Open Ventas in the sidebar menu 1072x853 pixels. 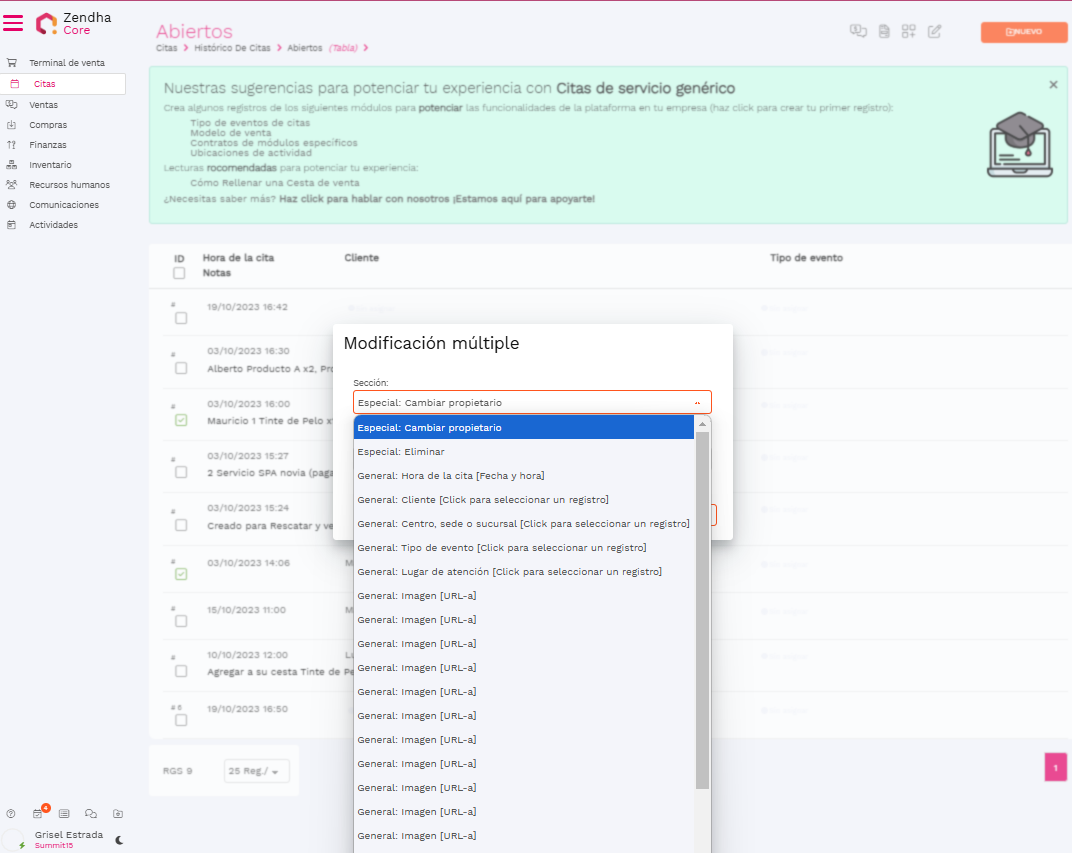(43, 105)
